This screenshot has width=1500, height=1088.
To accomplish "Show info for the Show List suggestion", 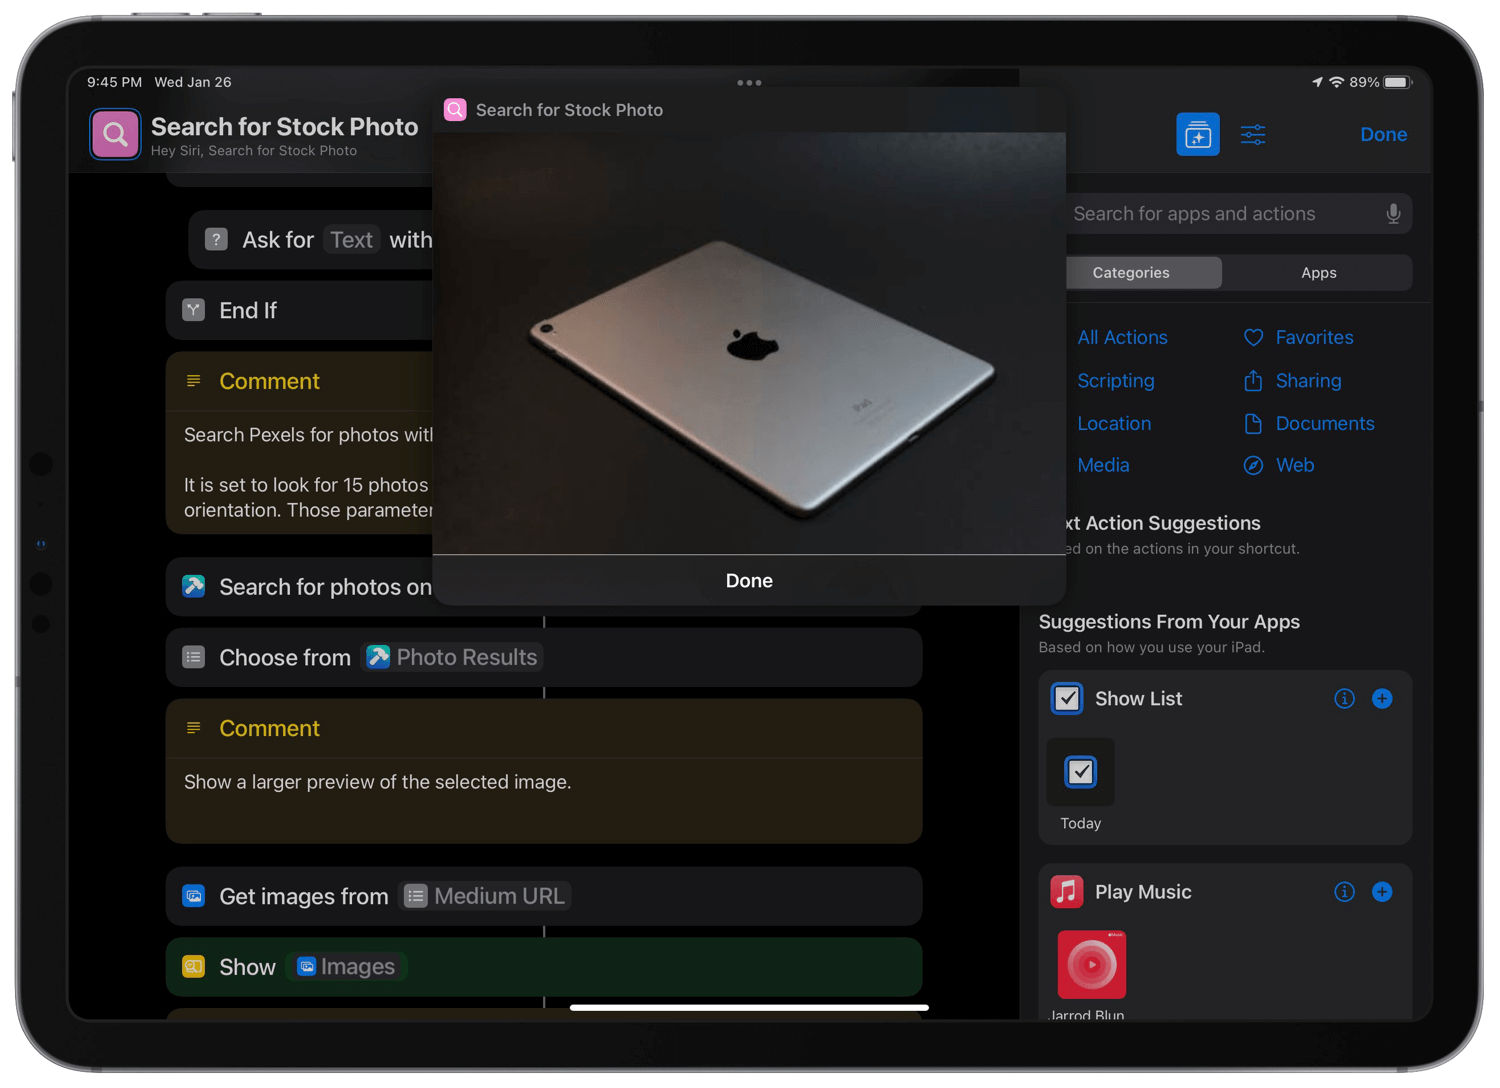I will [1344, 699].
